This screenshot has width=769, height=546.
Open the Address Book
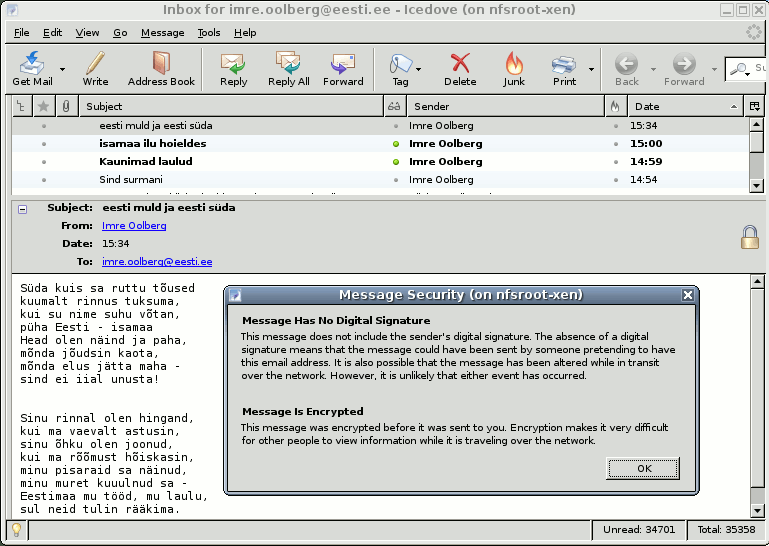click(161, 69)
